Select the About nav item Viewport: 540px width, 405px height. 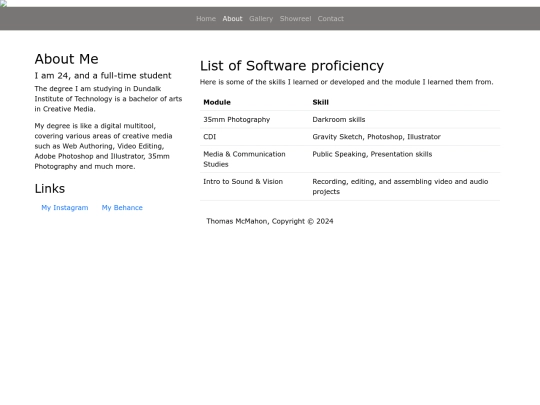click(232, 19)
